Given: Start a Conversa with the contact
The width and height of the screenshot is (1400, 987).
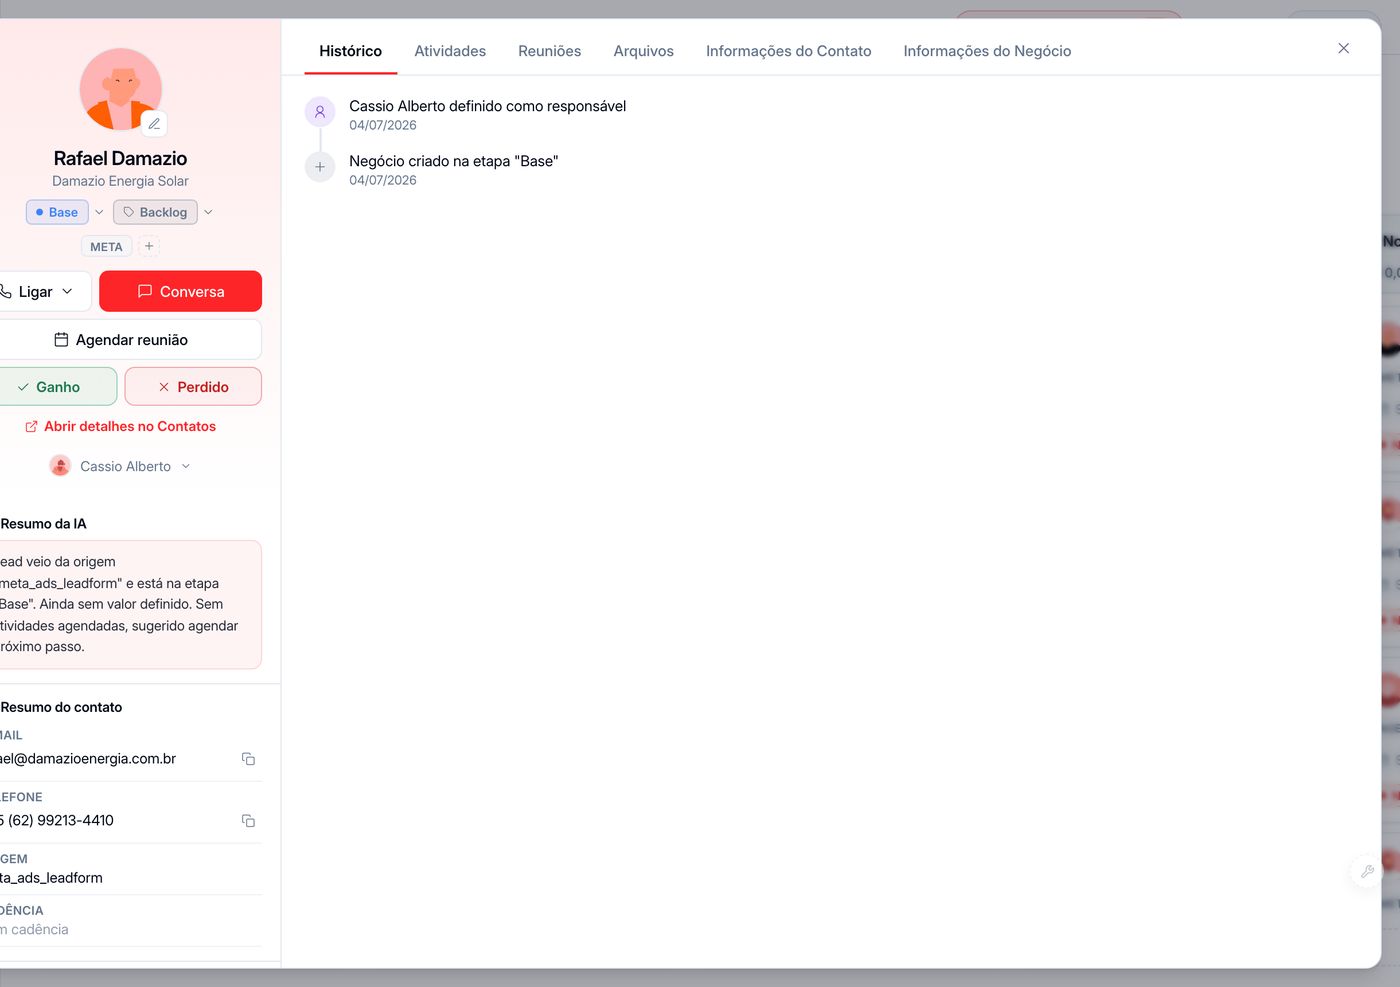Looking at the screenshot, I should (180, 292).
